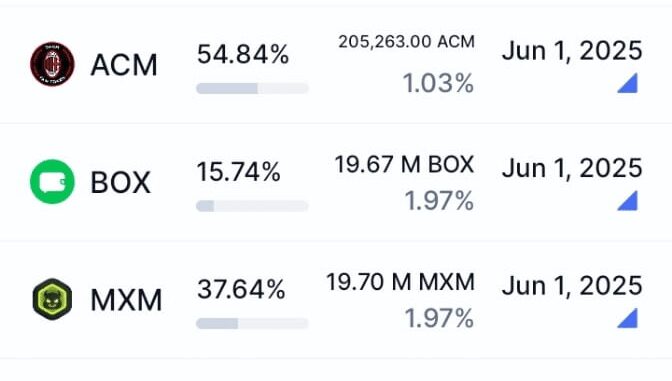Click the 19.67 M BOX unlock amount
The height and width of the screenshot is (381, 672).
pos(405,165)
